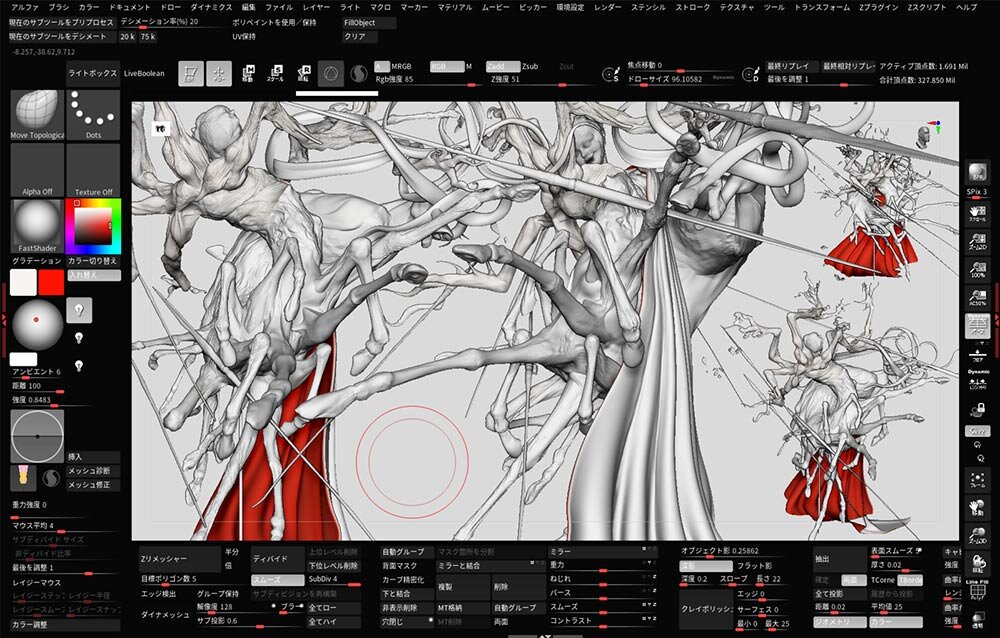Image resolution: width=1000 pixels, height=638 pixels.
Task: Open ライトボックス
Action: click(92, 73)
